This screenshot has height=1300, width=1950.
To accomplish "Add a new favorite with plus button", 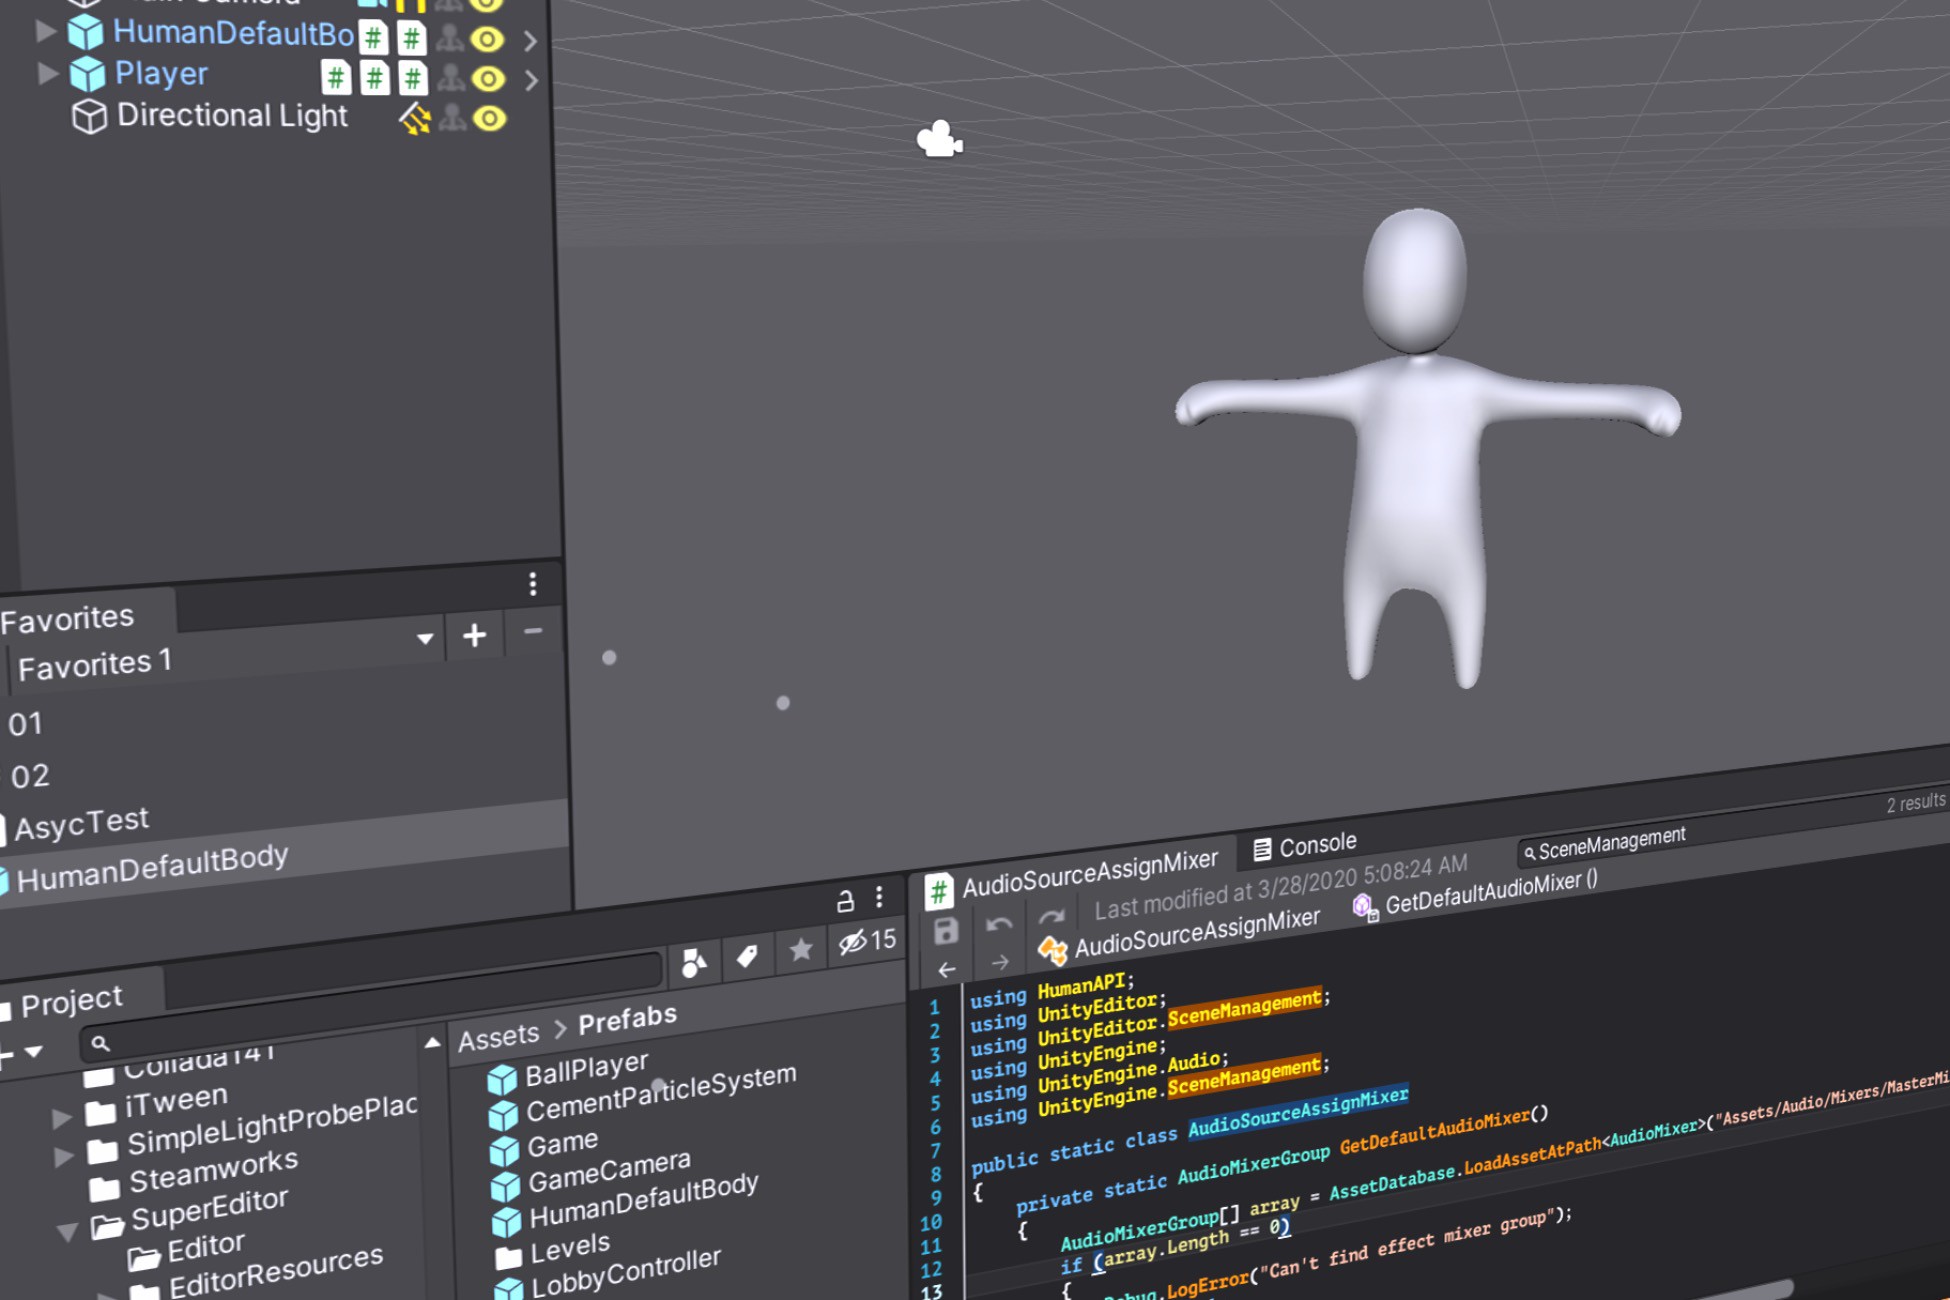I will [x=475, y=634].
